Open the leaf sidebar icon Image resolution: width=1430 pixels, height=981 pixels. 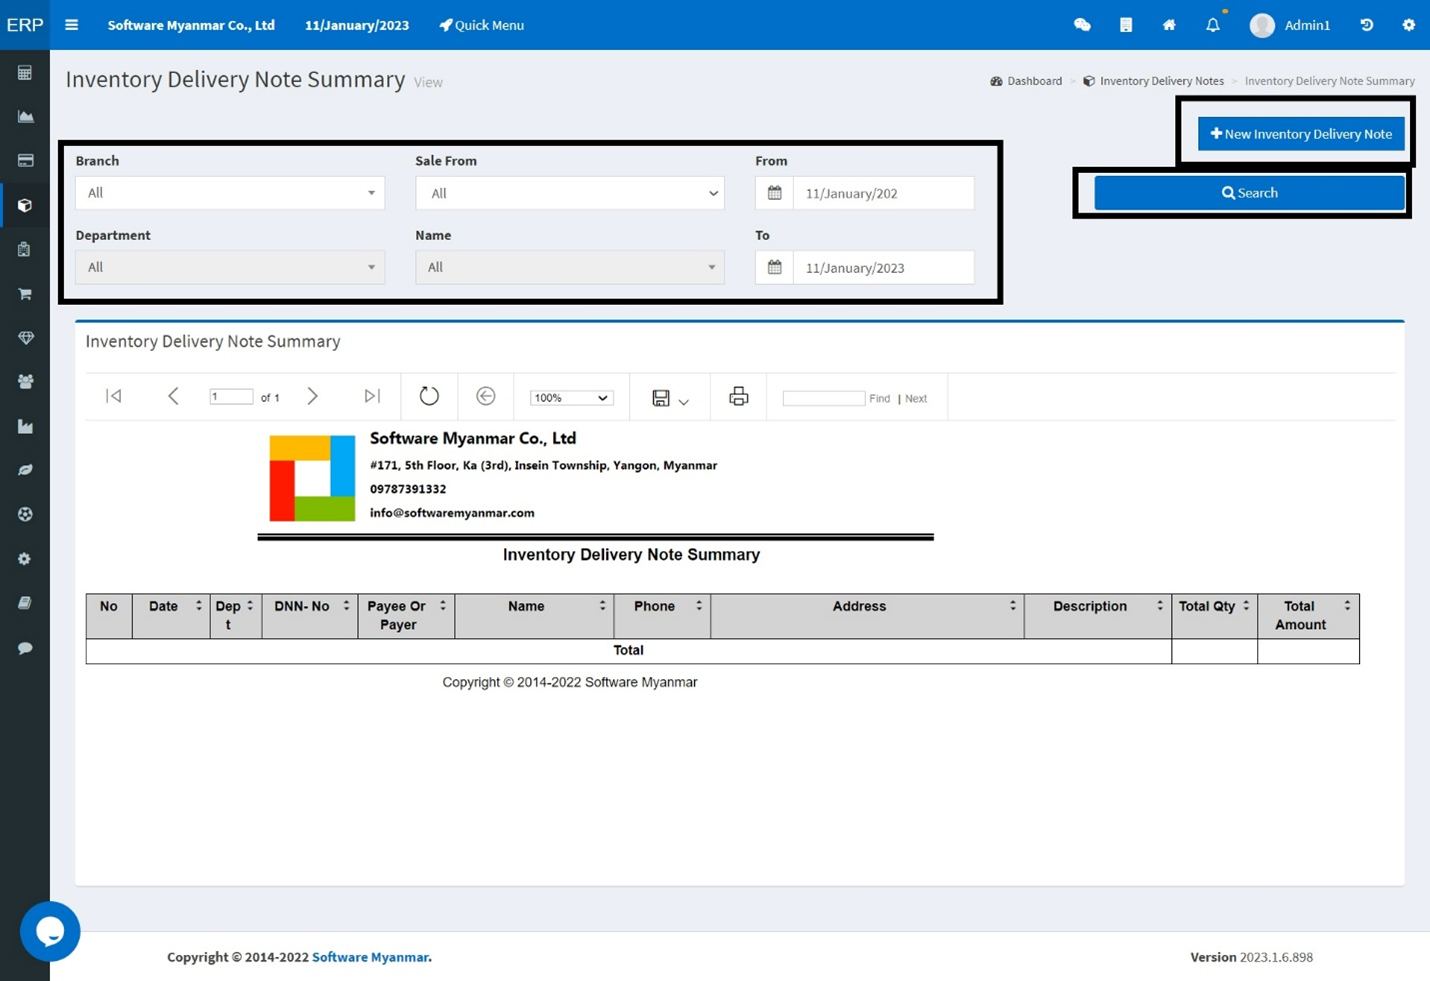pos(25,470)
